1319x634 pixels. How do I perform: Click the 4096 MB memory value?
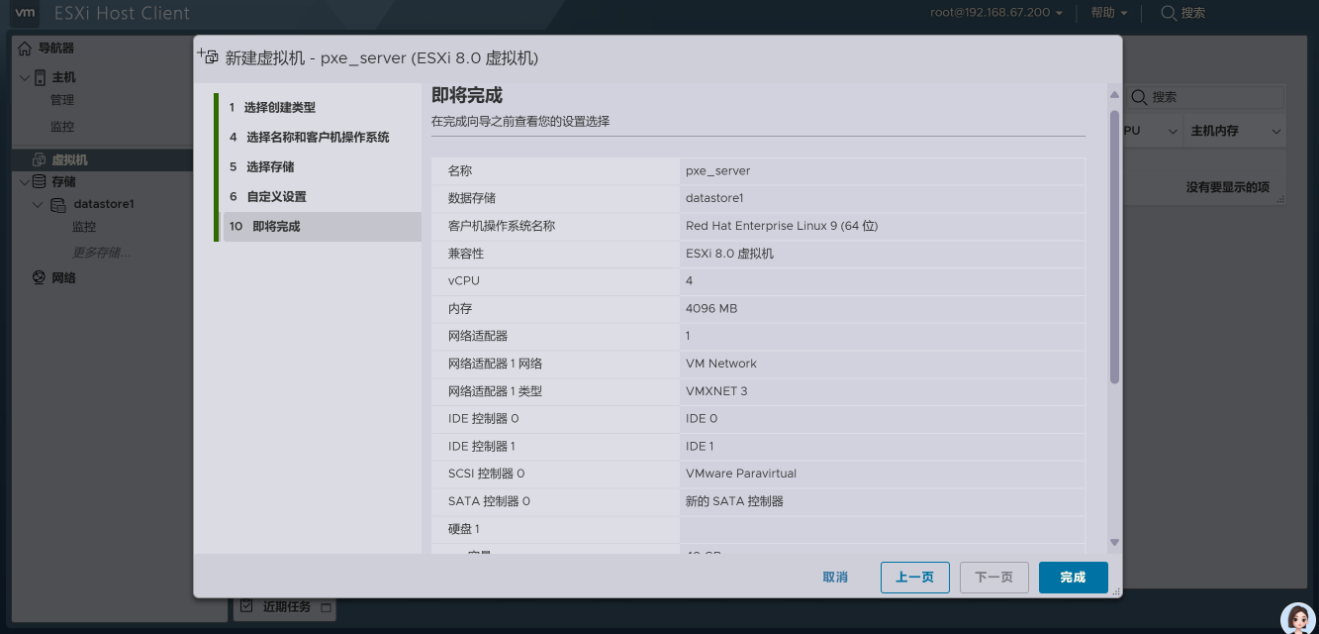(711, 308)
